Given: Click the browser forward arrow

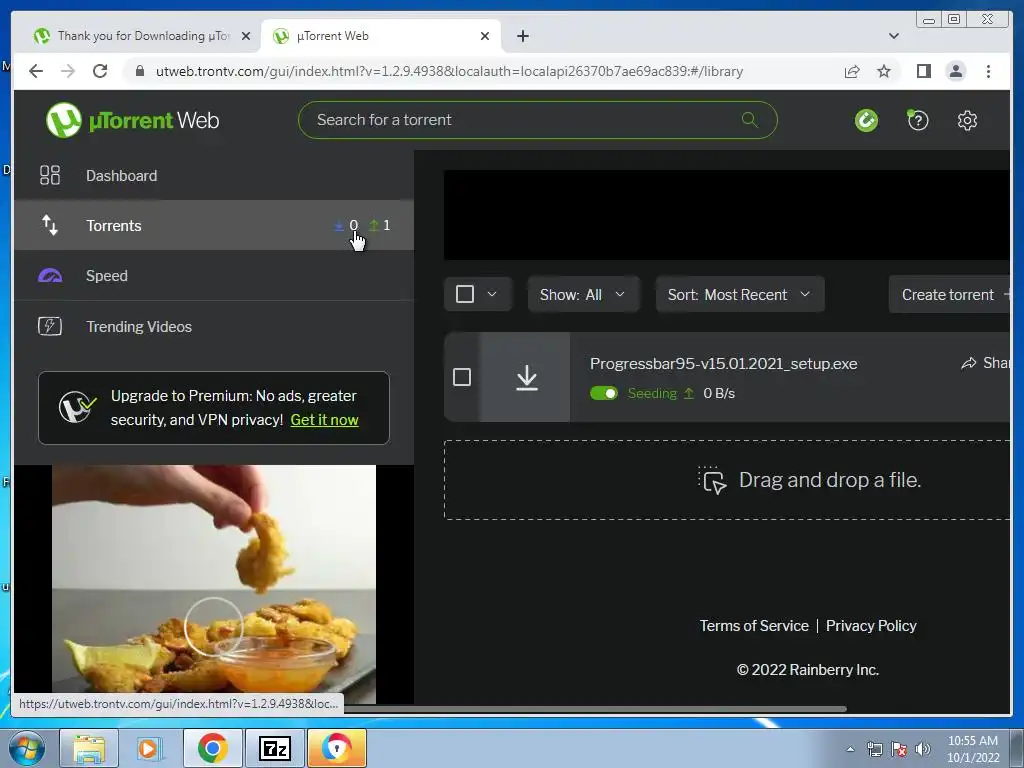Looking at the screenshot, I should click(x=68, y=71).
